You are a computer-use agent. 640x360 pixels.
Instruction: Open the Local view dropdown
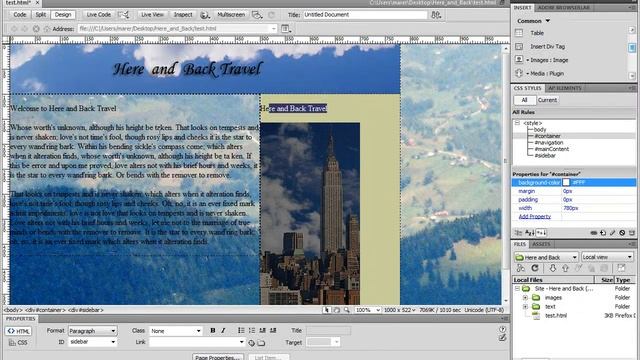tap(607, 257)
